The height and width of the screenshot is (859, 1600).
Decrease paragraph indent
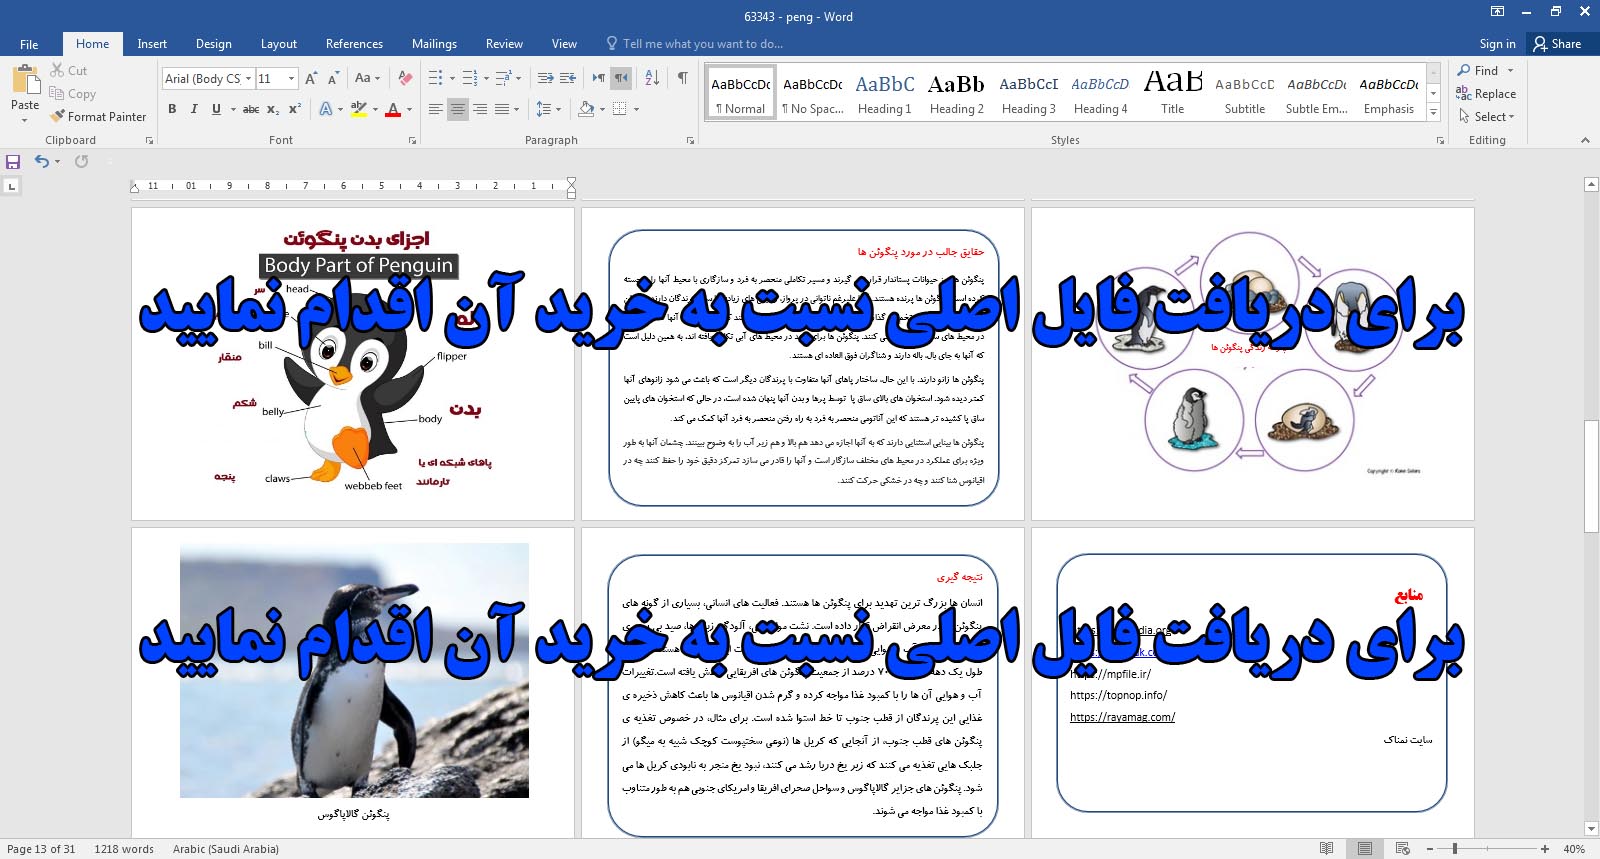545,78
